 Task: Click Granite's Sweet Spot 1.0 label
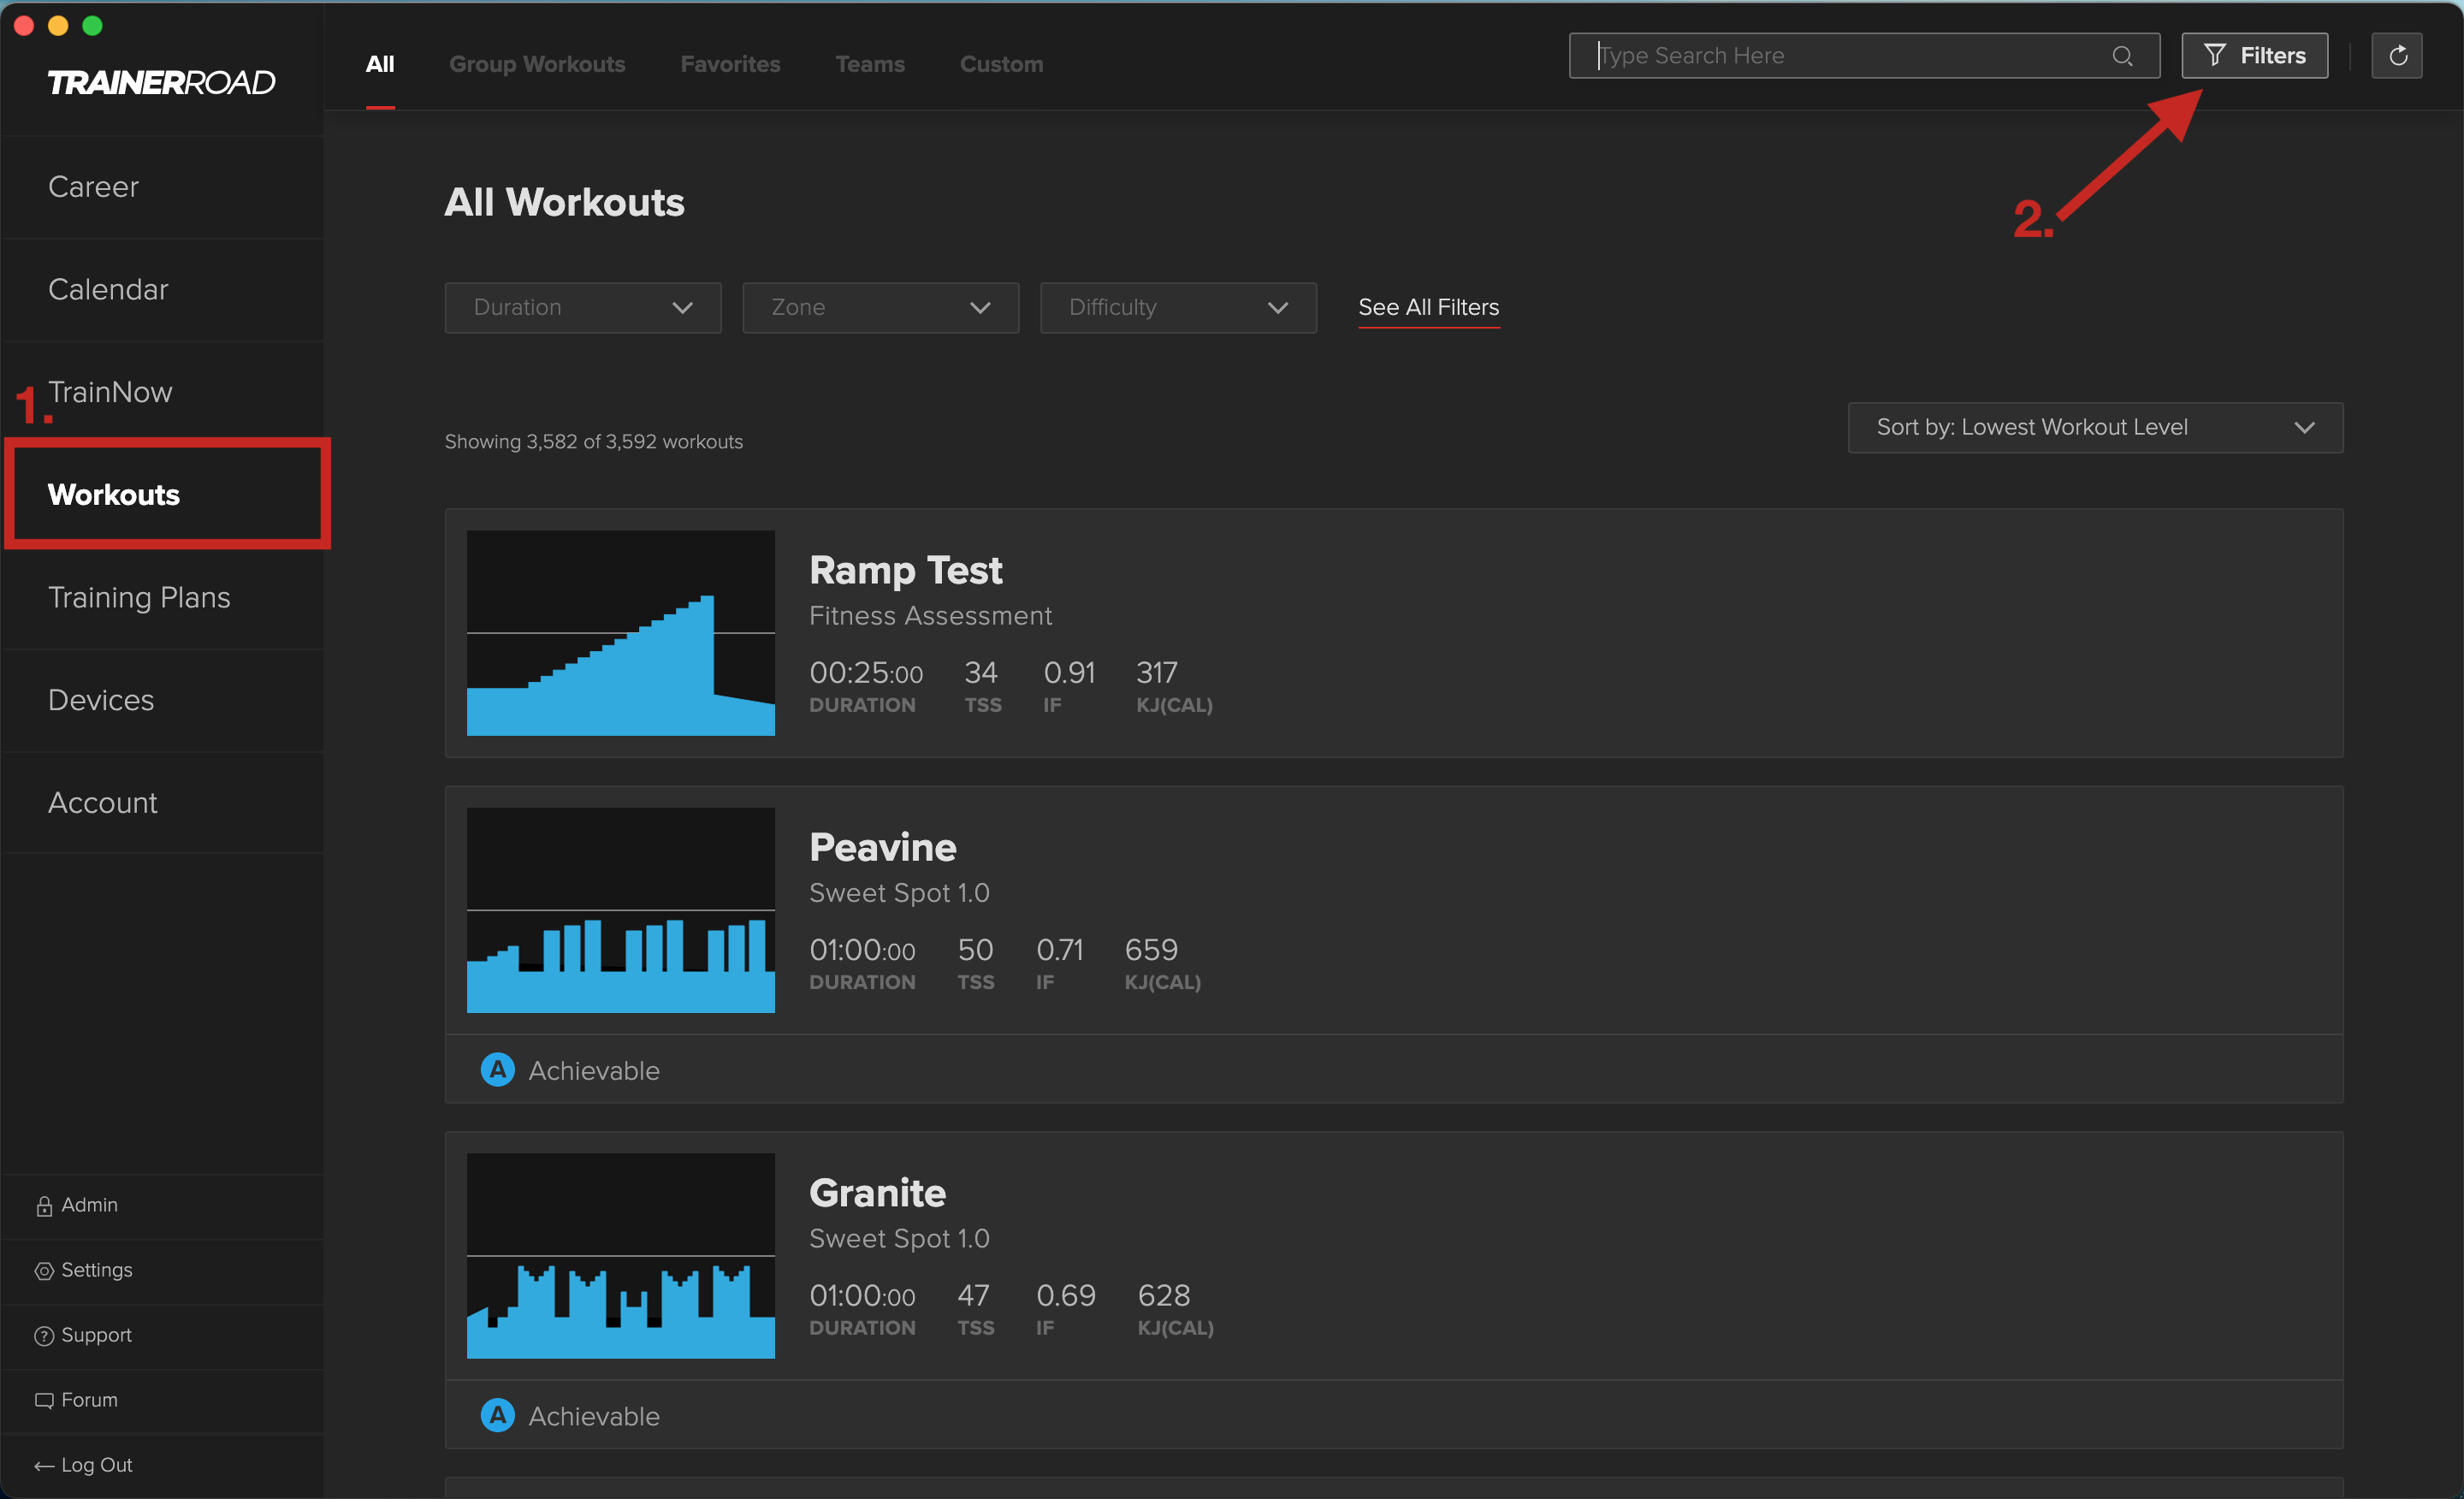pyautogui.click(x=899, y=1239)
